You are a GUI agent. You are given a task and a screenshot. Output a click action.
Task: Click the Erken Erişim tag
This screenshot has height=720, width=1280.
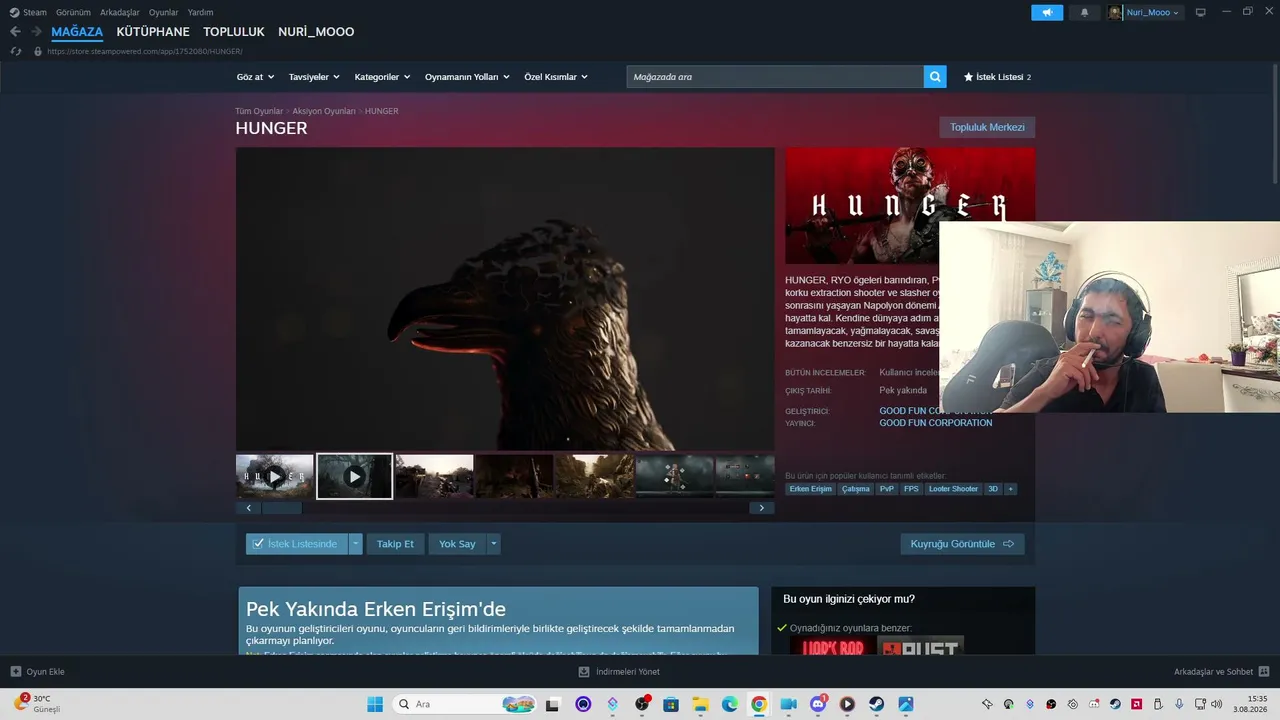pos(810,489)
